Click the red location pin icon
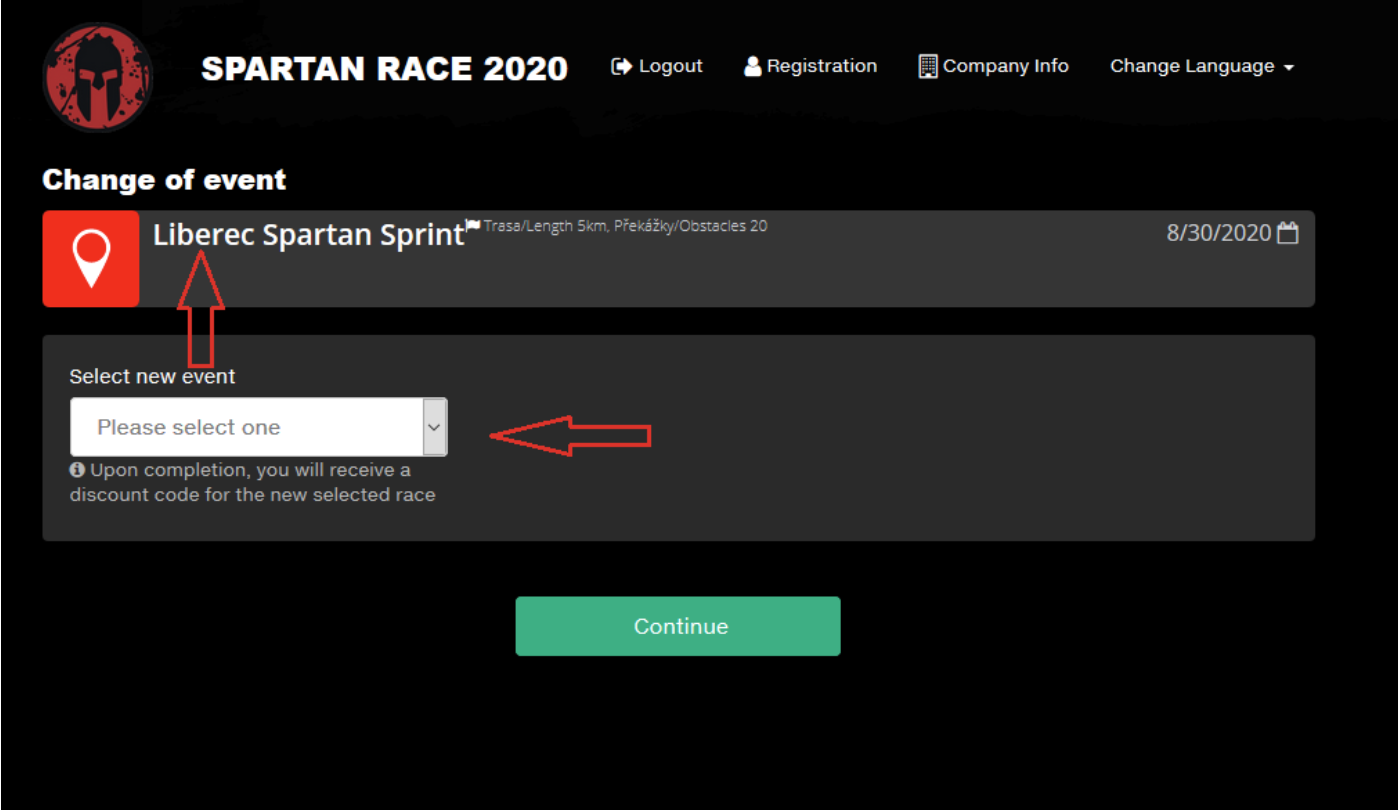This screenshot has height=810, width=1398. [x=91, y=258]
